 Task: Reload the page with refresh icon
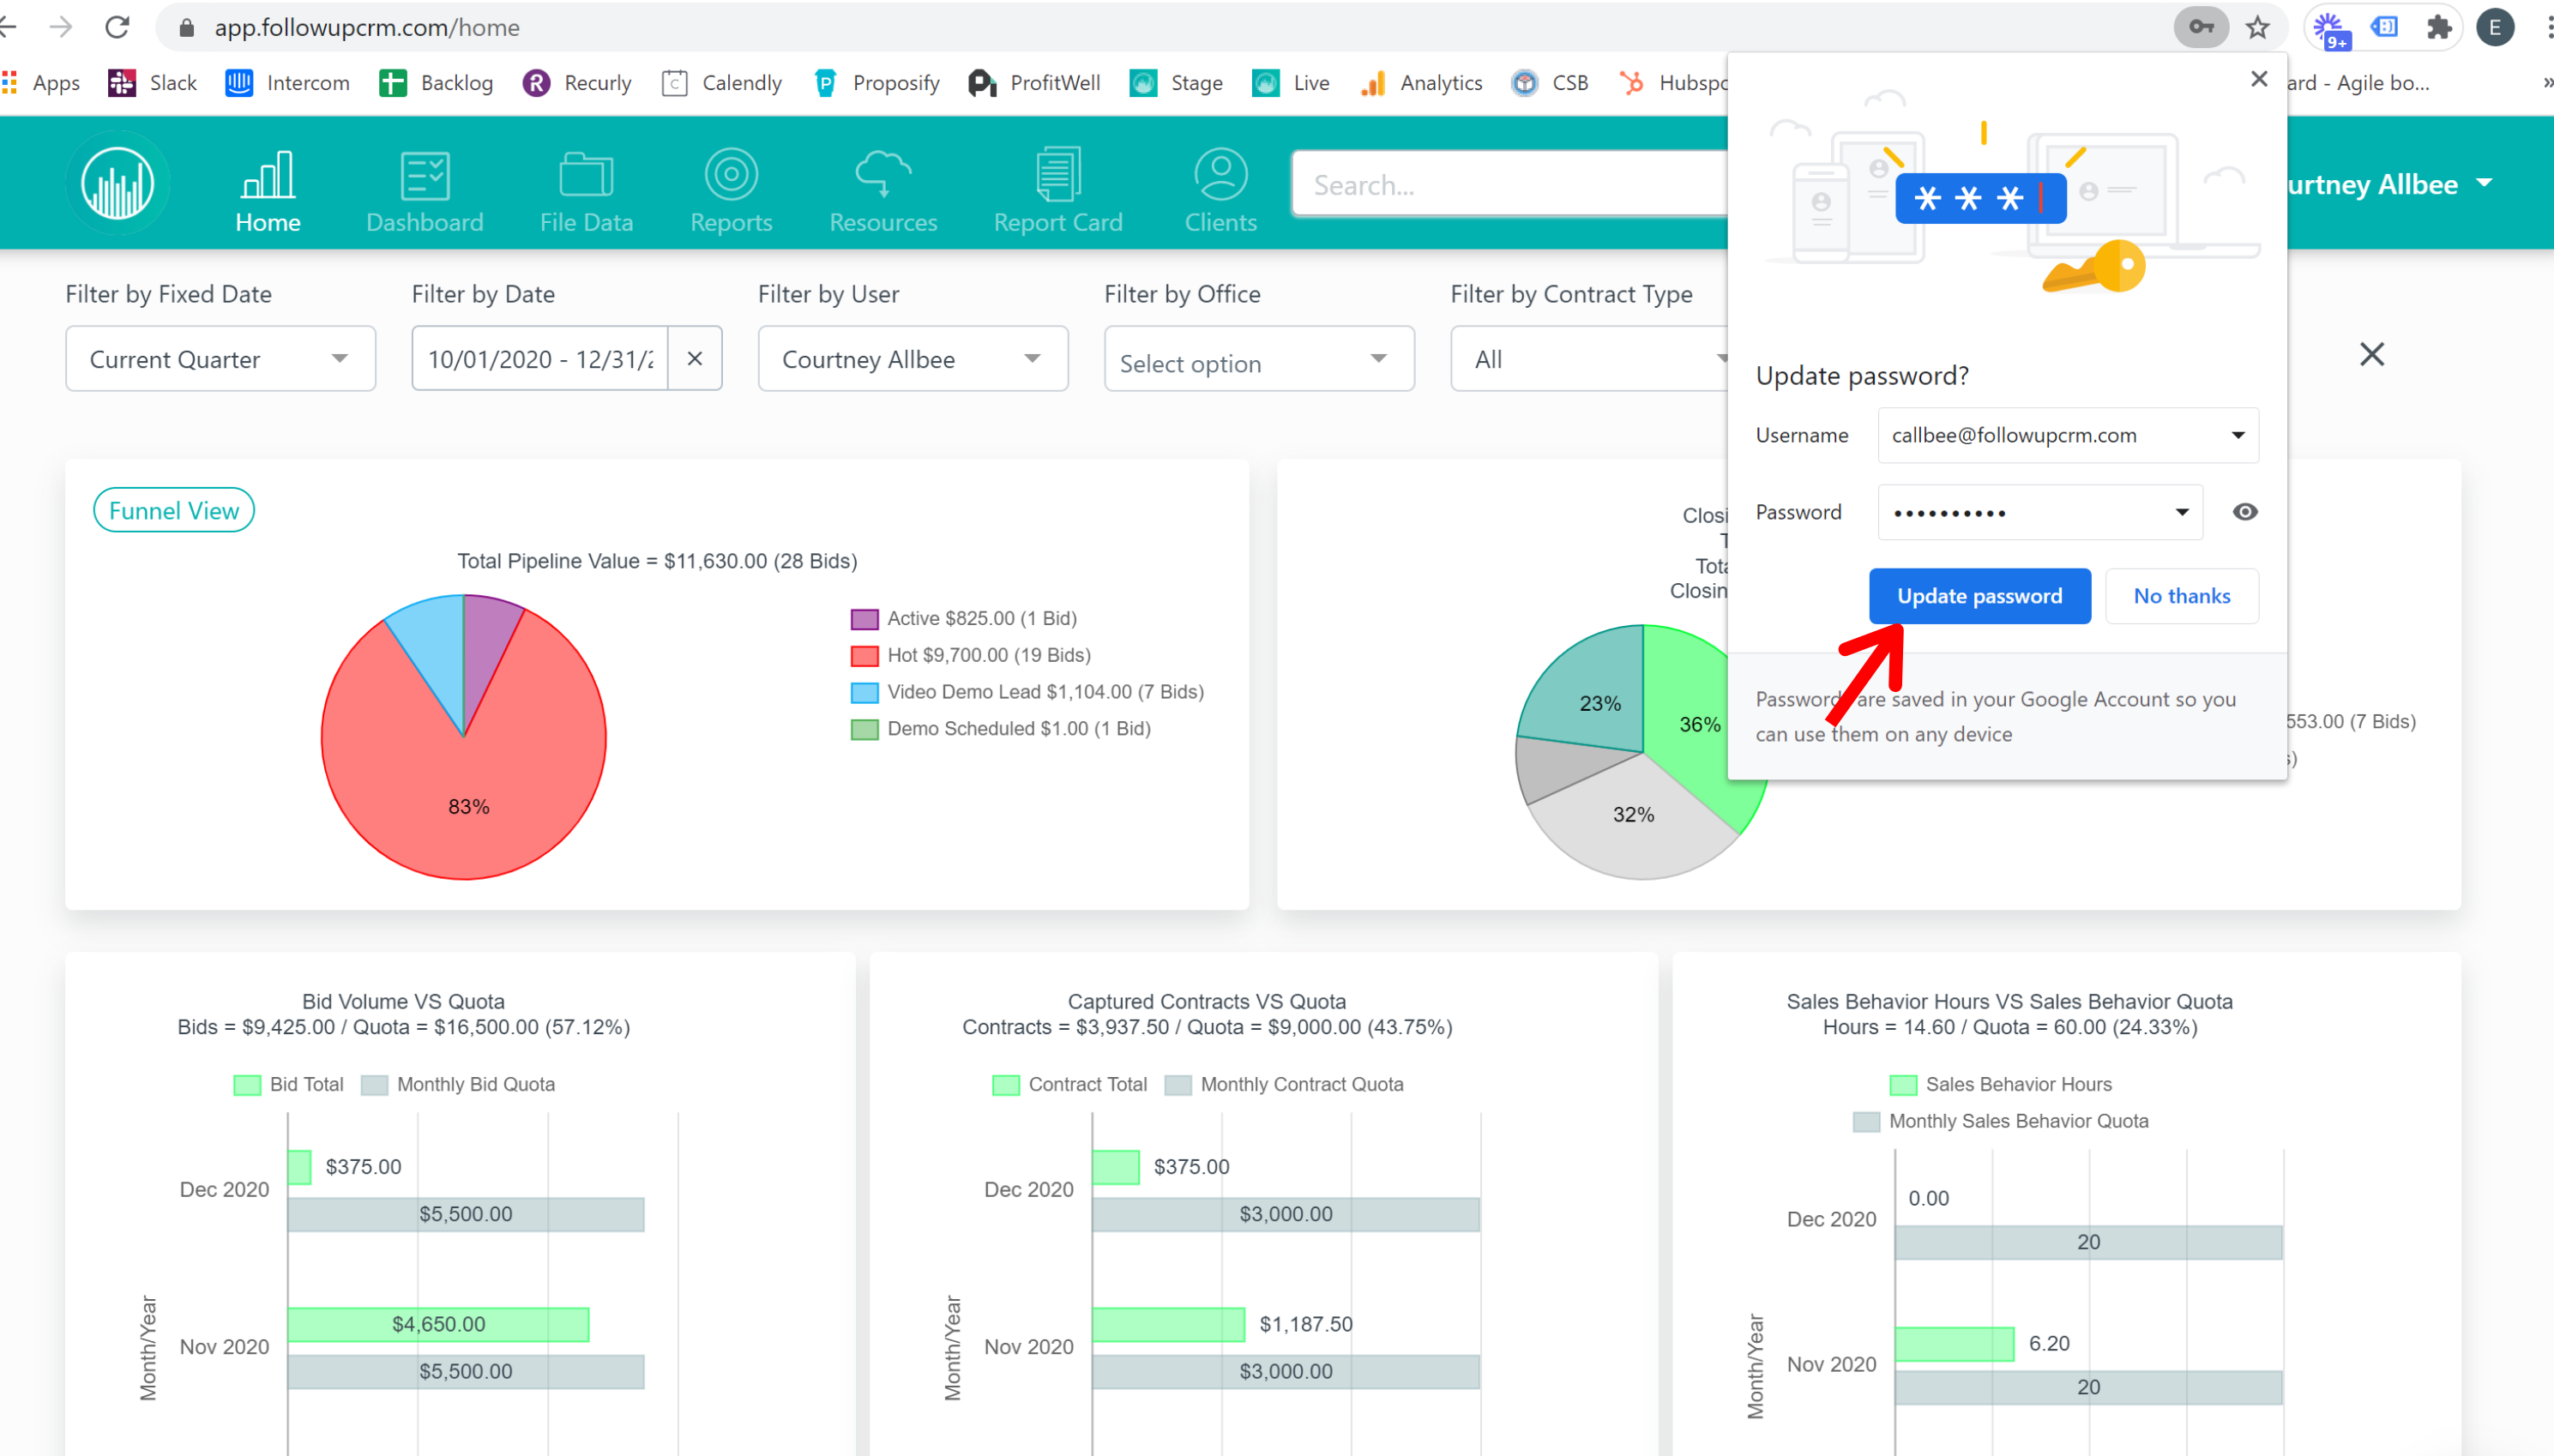[x=118, y=27]
